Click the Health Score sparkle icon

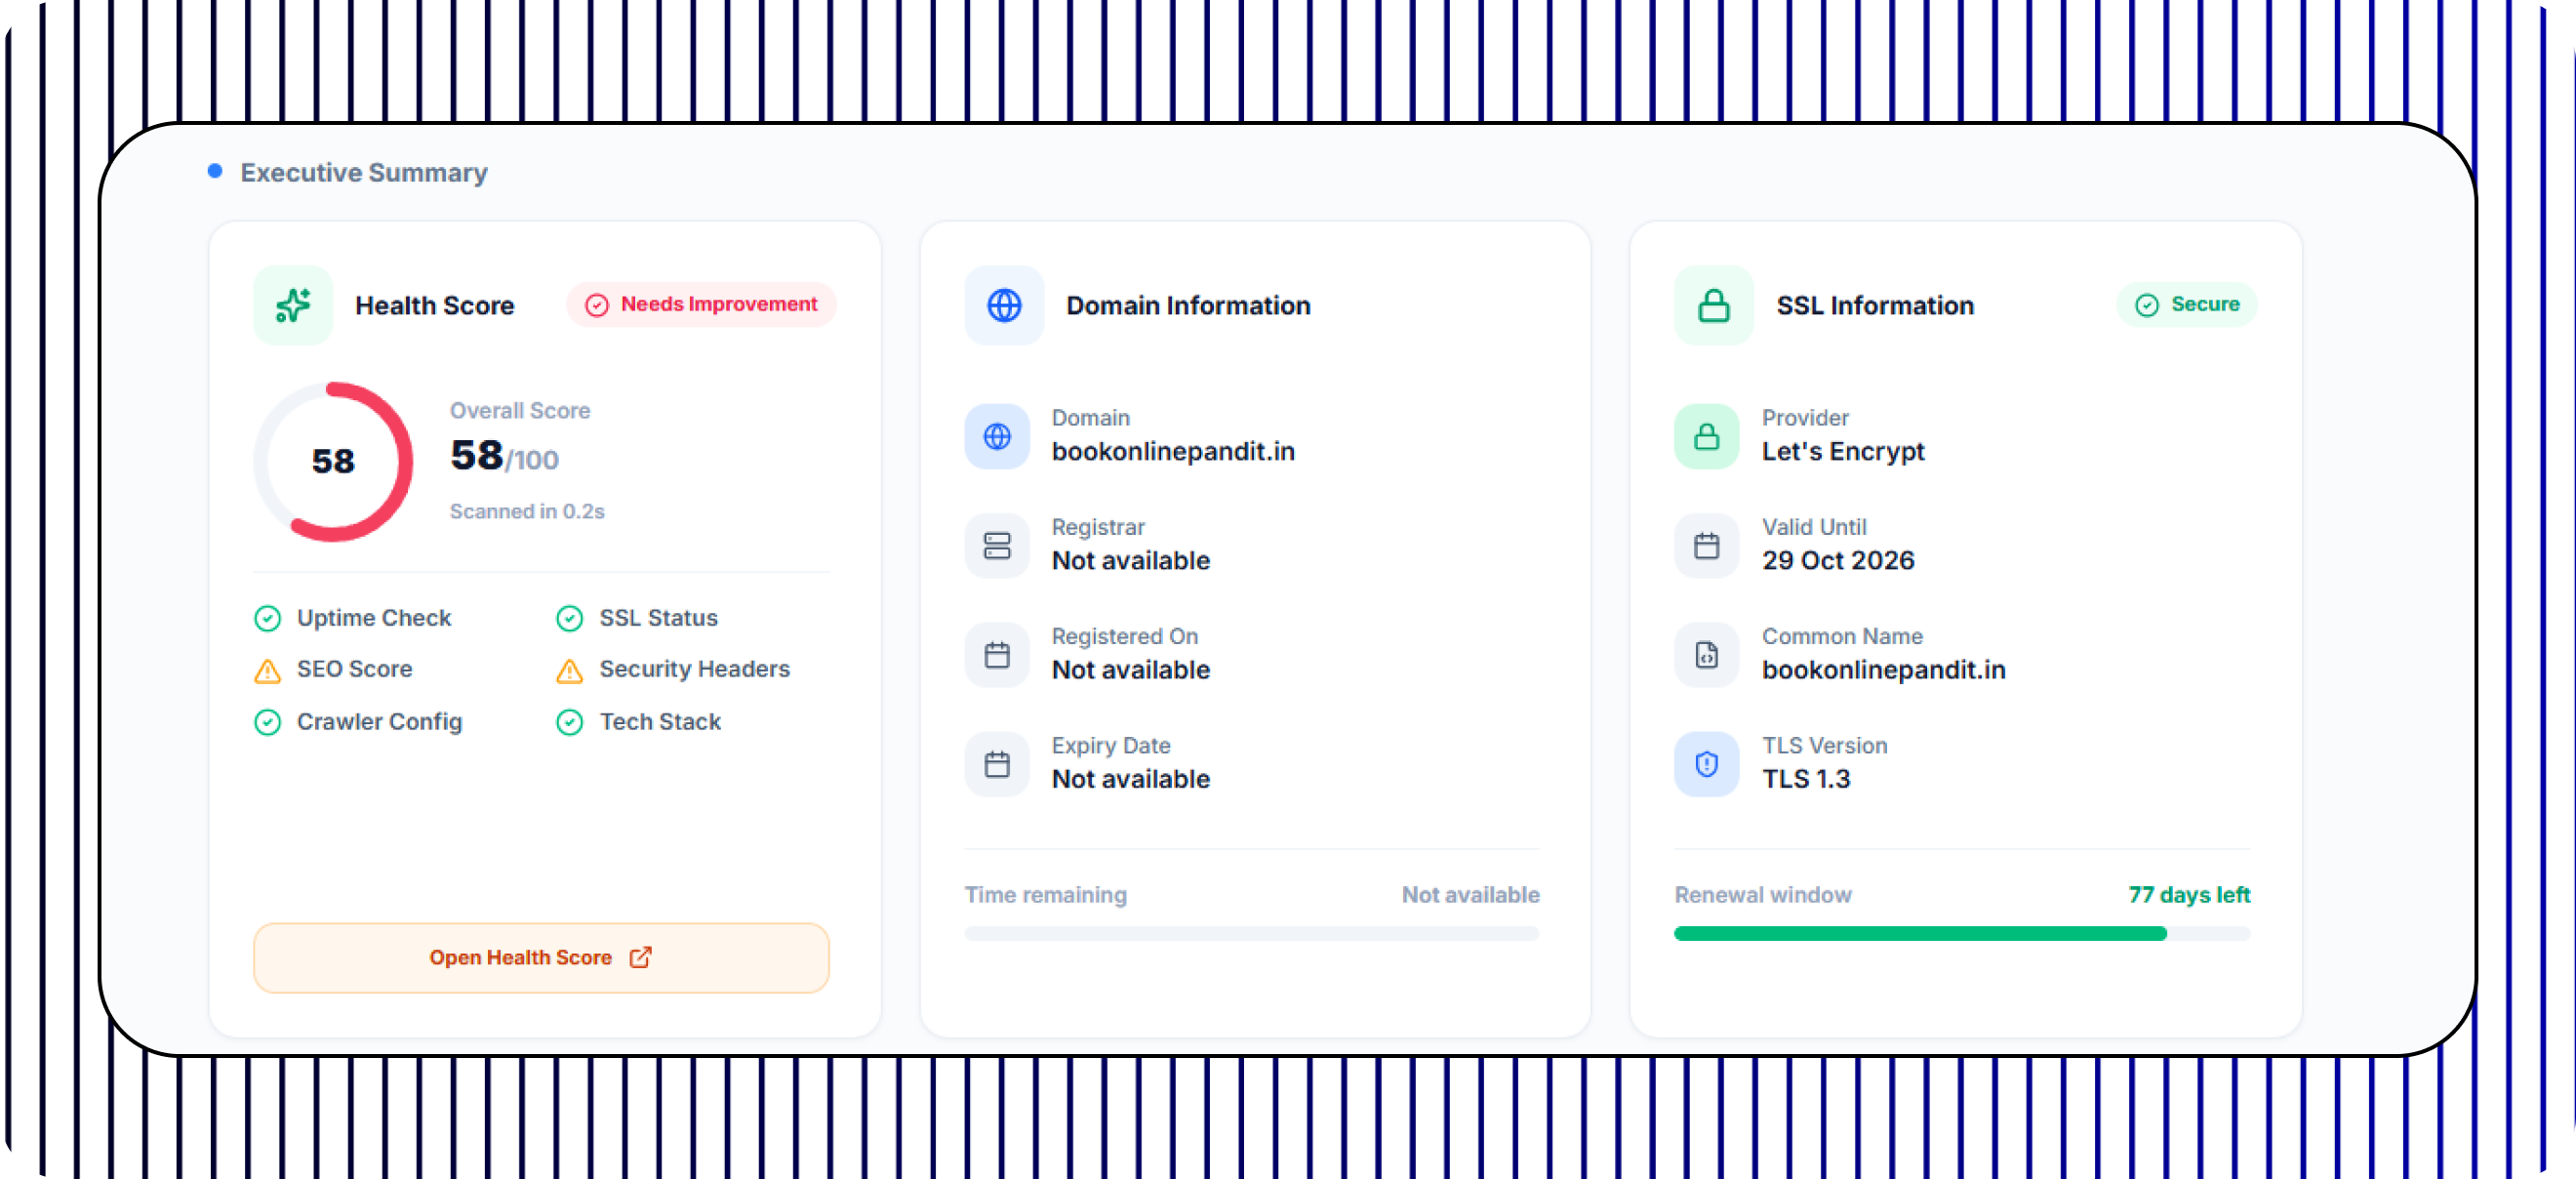(x=293, y=305)
